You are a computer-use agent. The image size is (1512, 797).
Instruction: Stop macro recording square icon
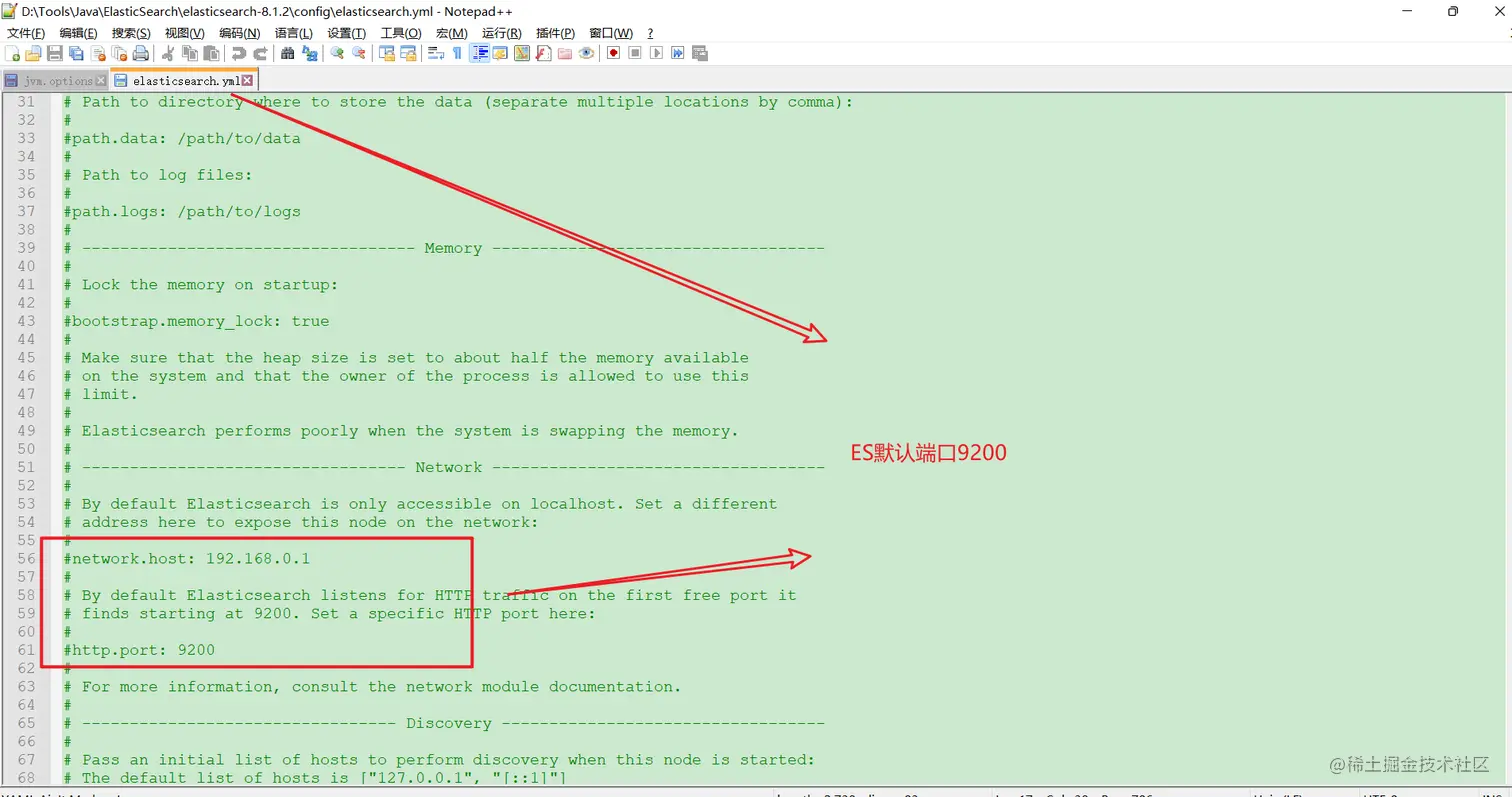pos(635,53)
